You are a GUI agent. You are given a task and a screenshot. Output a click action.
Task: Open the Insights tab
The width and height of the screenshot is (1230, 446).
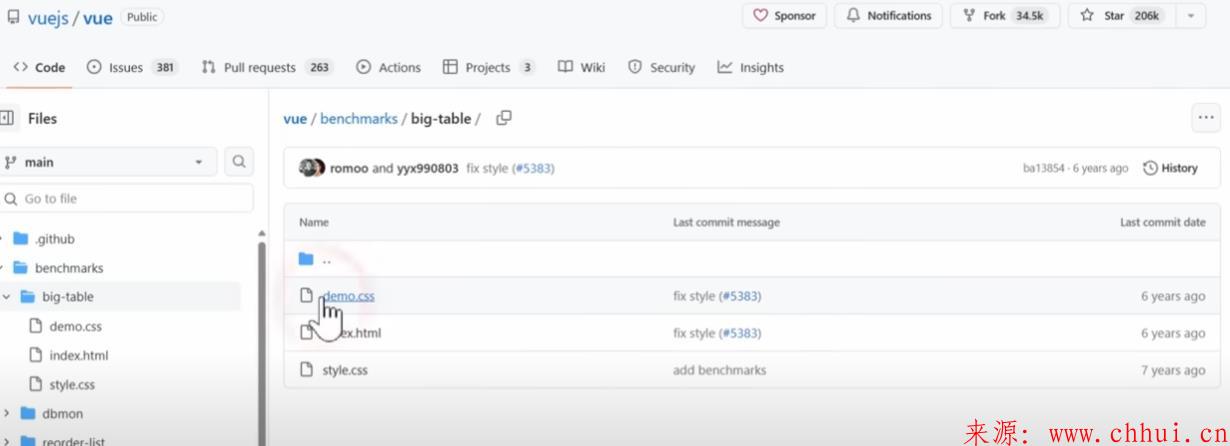click(x=750, y=68)
